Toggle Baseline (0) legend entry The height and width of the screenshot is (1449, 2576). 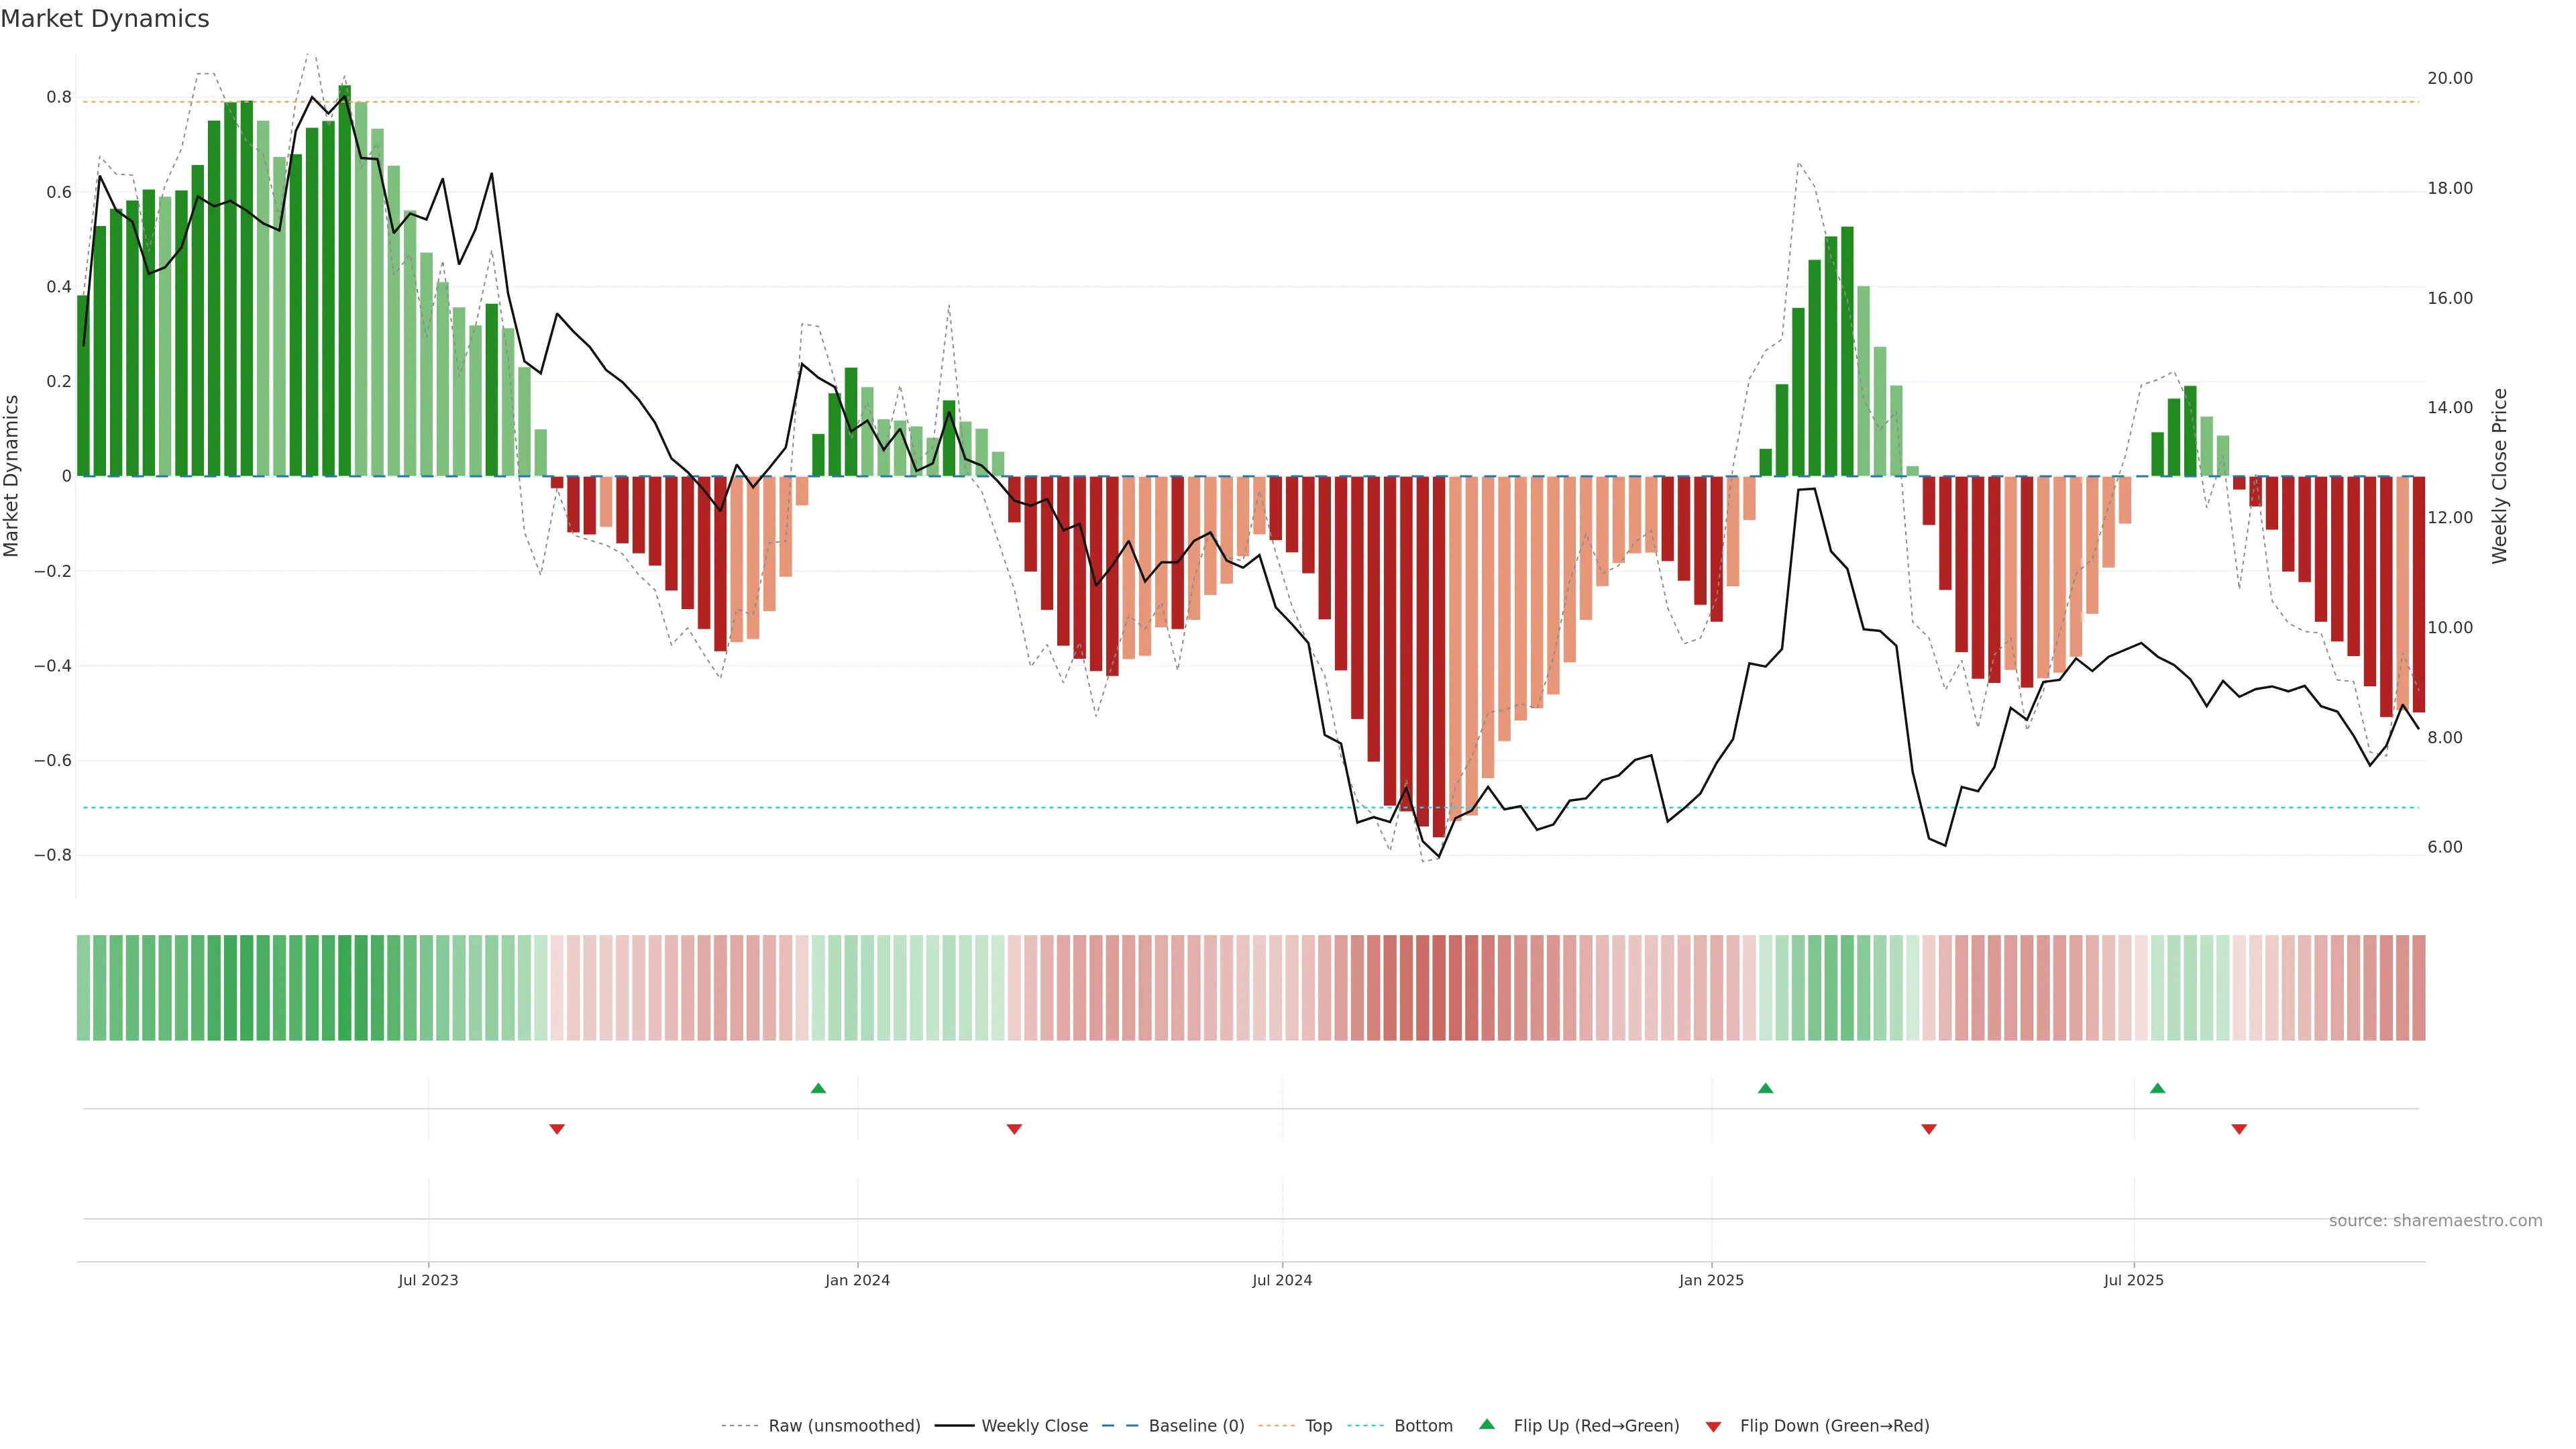1196,1426
